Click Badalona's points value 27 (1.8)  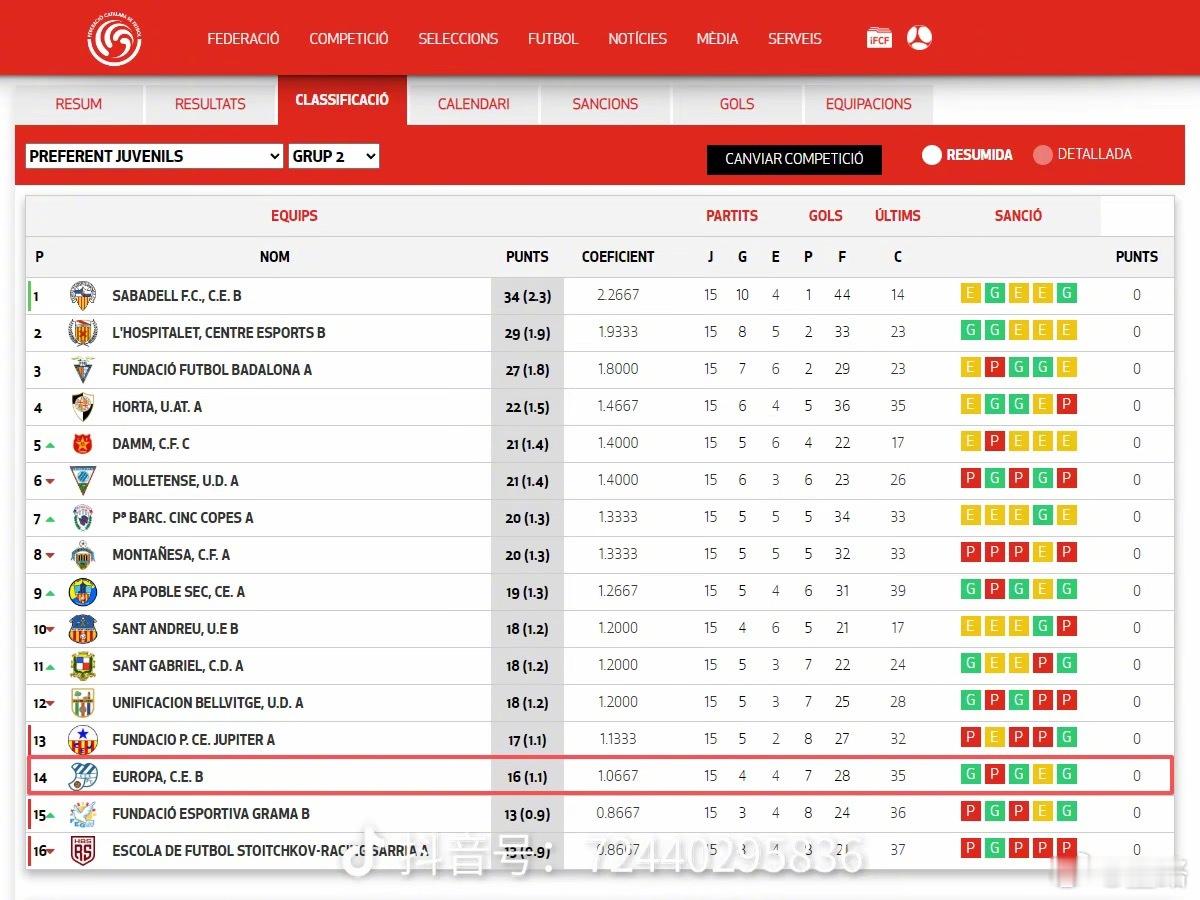click(527, 370)
